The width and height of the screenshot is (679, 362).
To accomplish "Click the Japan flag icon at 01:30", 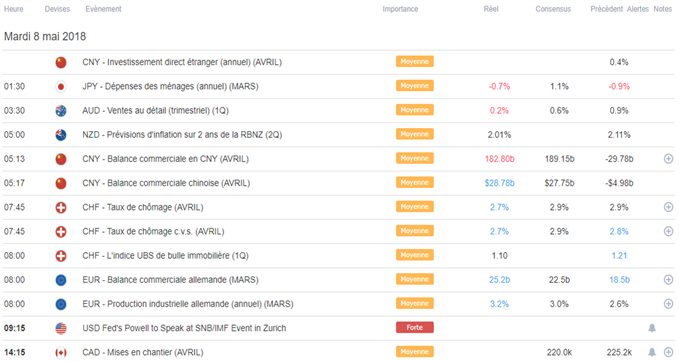I will pyautogui.click(x=61, y=87).
